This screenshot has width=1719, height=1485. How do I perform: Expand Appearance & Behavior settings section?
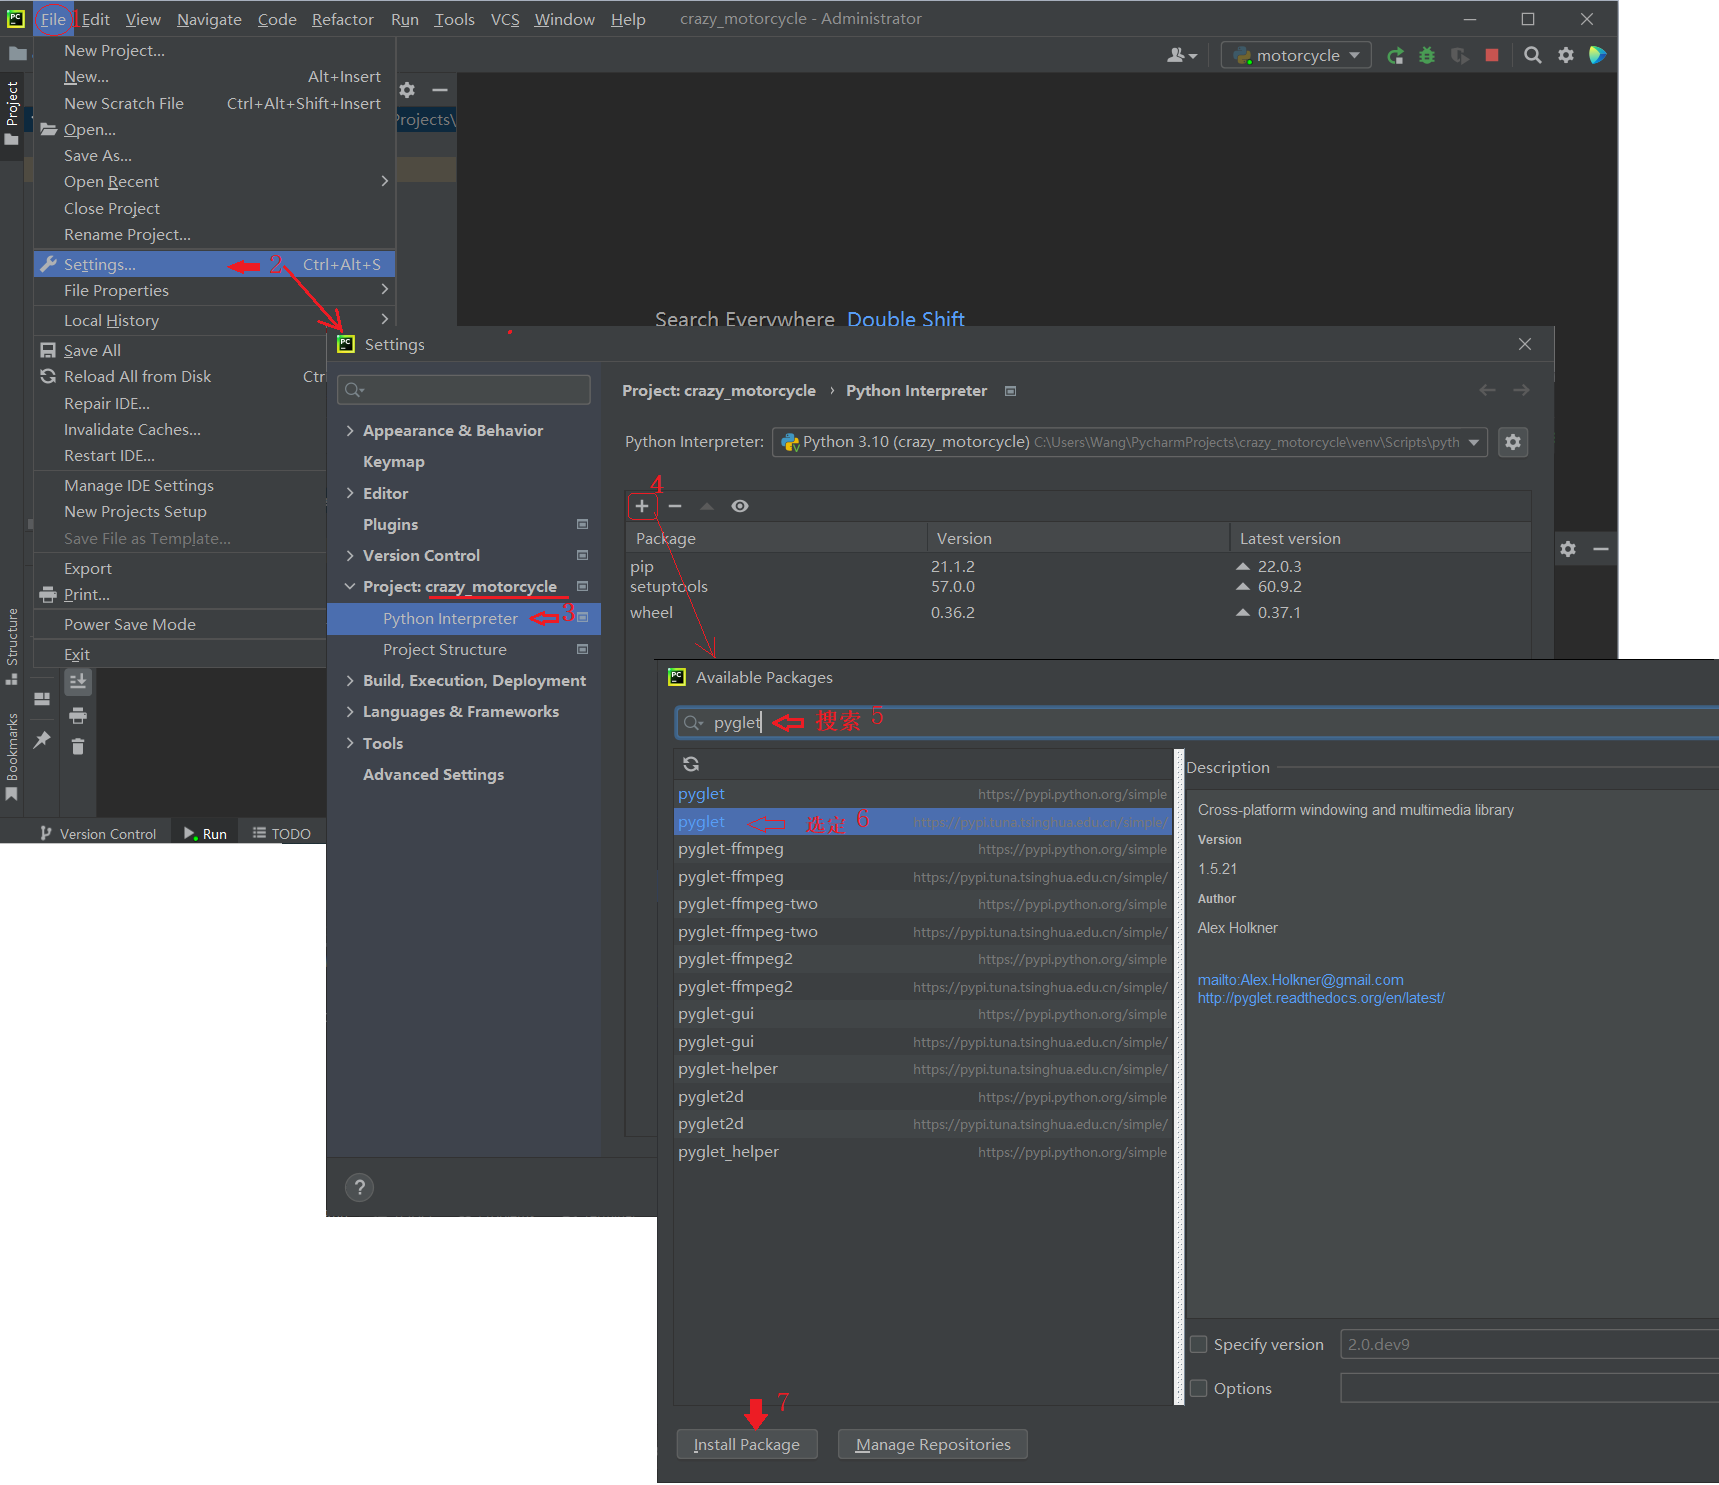coord(350,430)
